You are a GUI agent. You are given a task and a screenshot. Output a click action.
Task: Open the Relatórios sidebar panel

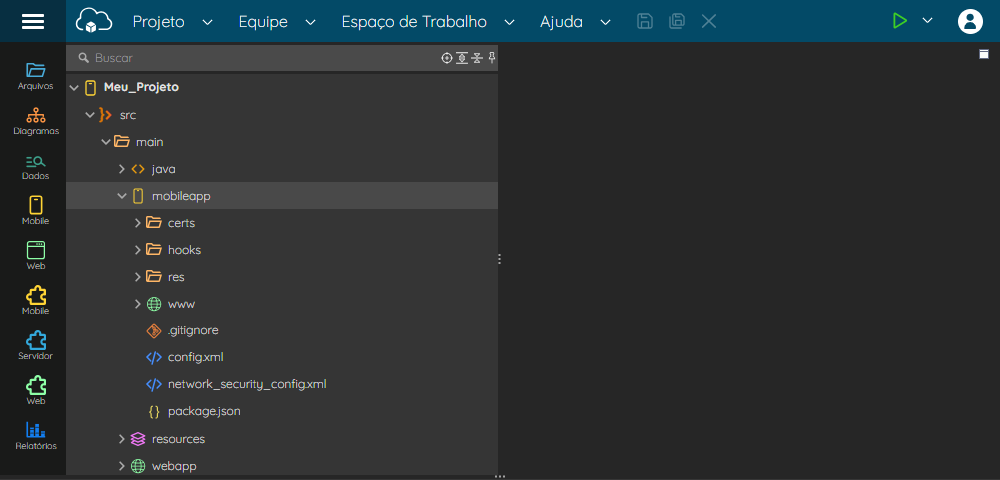pyautogui.click(x=36, y=436)
